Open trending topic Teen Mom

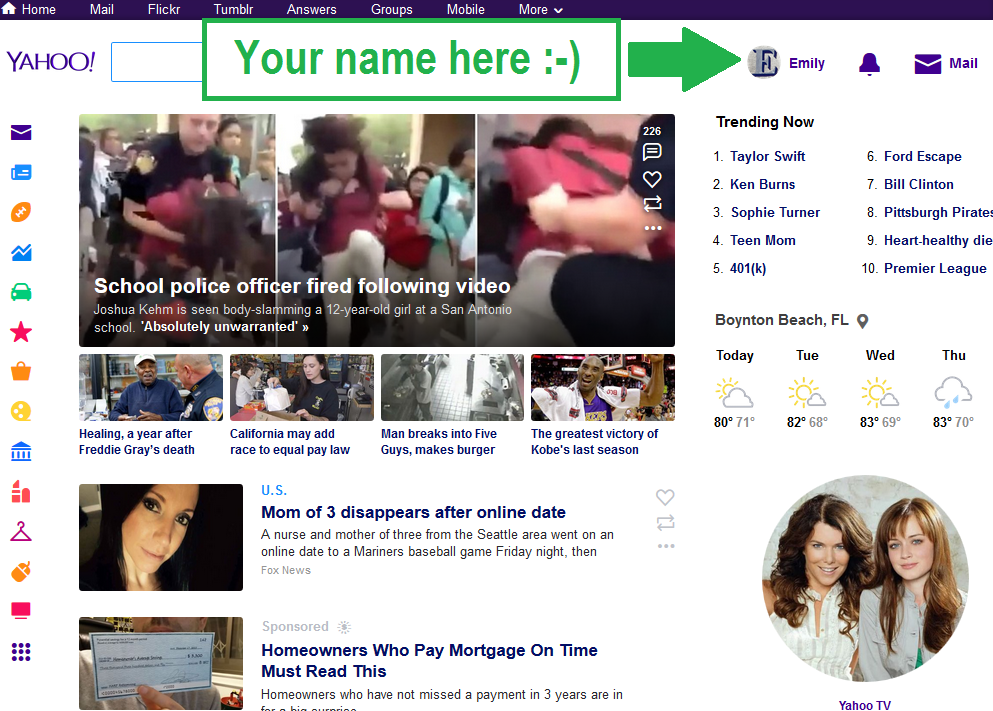click(x=762, y=241)
